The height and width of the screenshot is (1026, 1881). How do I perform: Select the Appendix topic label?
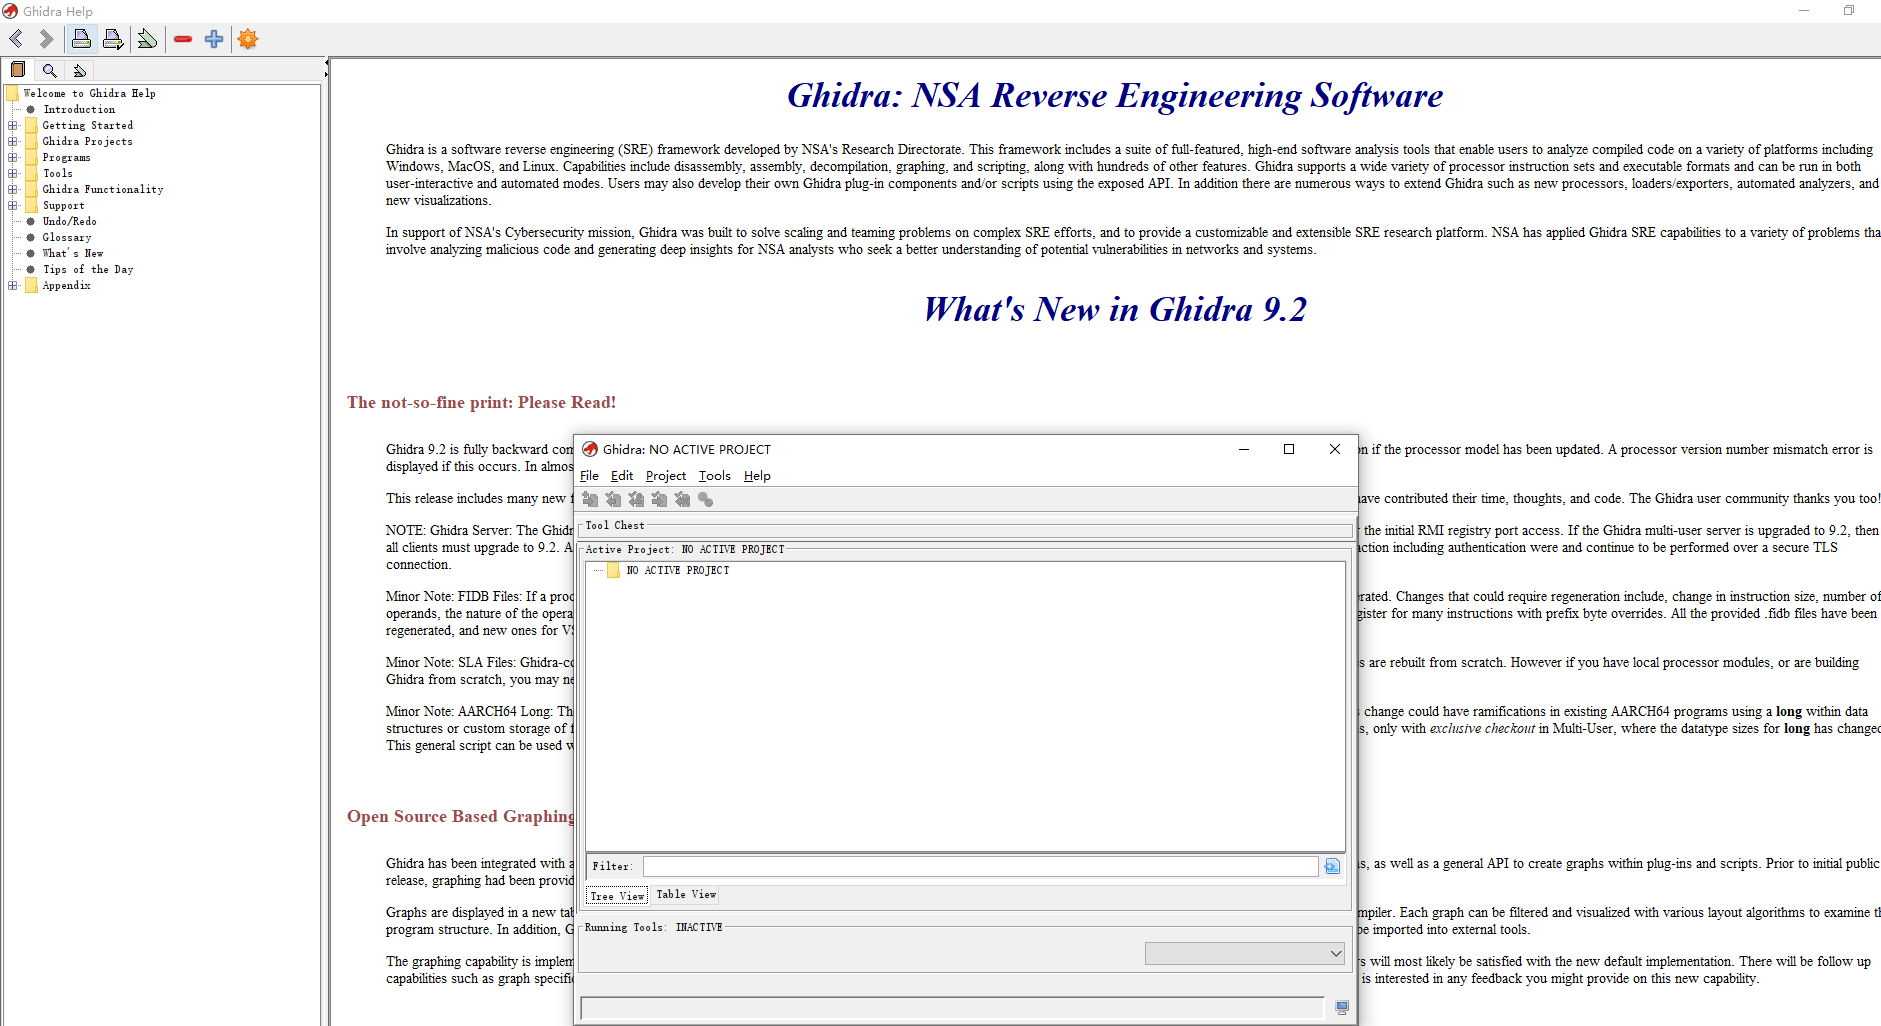point(67,285)
